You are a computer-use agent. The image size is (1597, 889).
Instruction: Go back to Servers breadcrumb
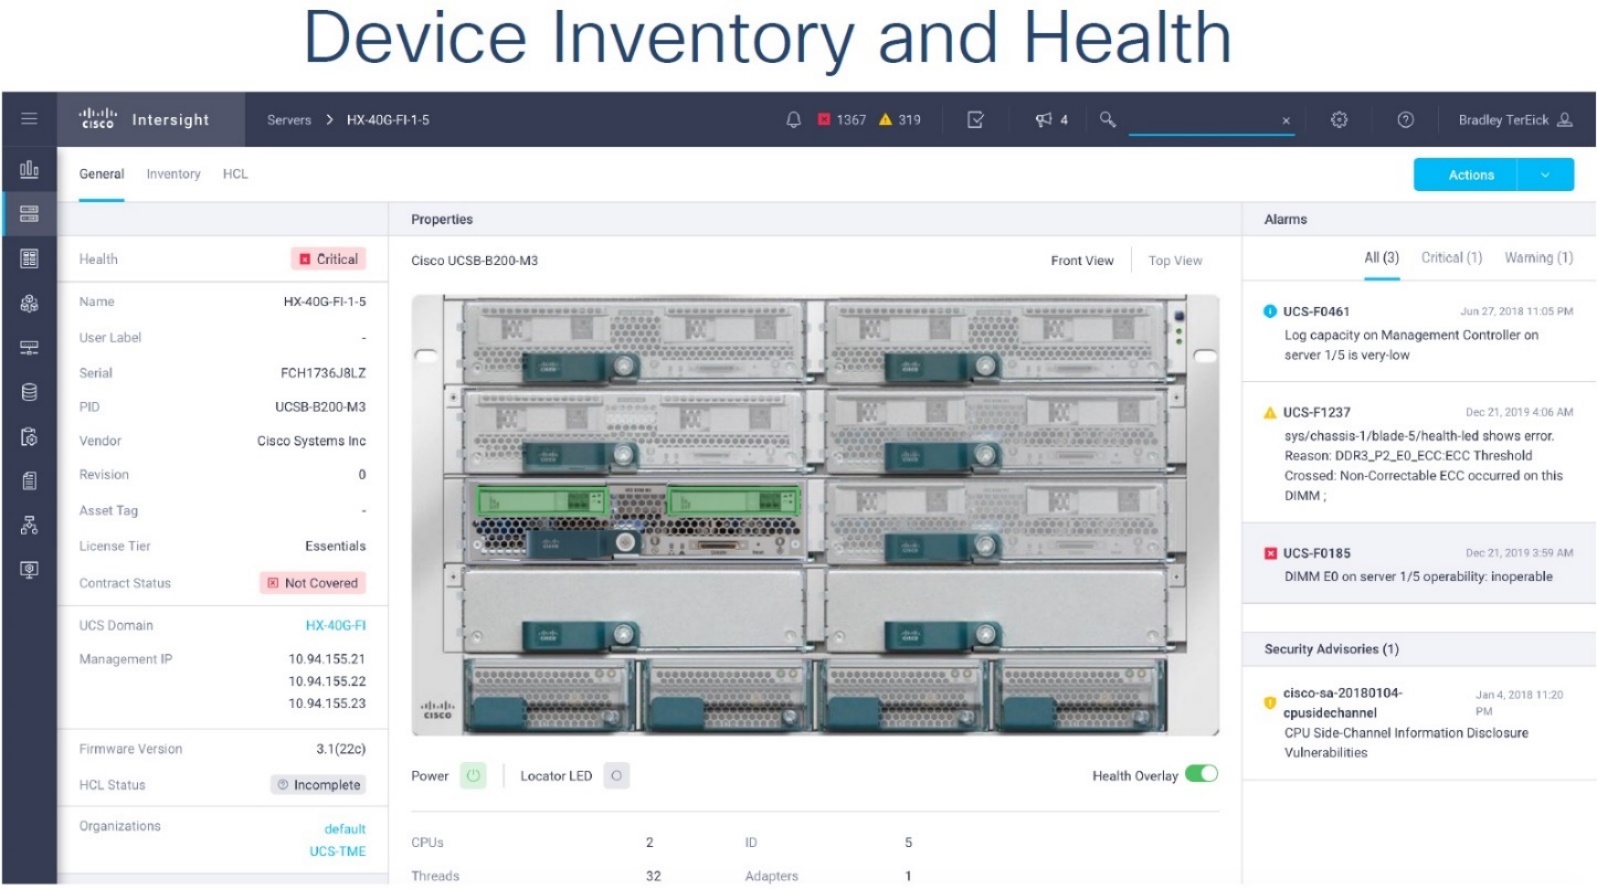(x=289, y=120)
